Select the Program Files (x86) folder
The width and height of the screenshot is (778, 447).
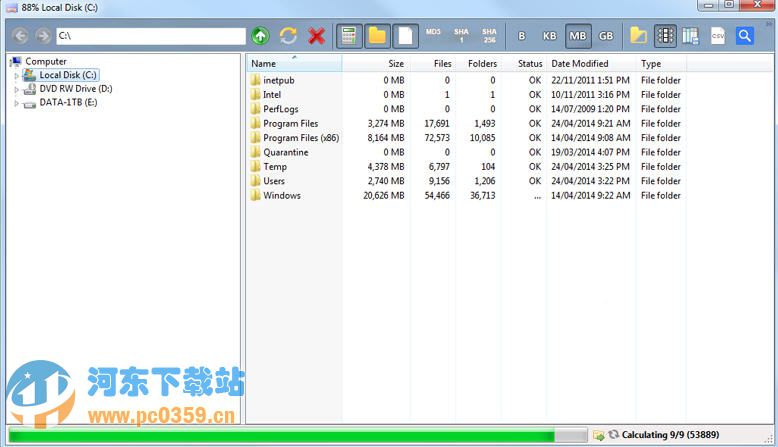(x=466, y=138)
